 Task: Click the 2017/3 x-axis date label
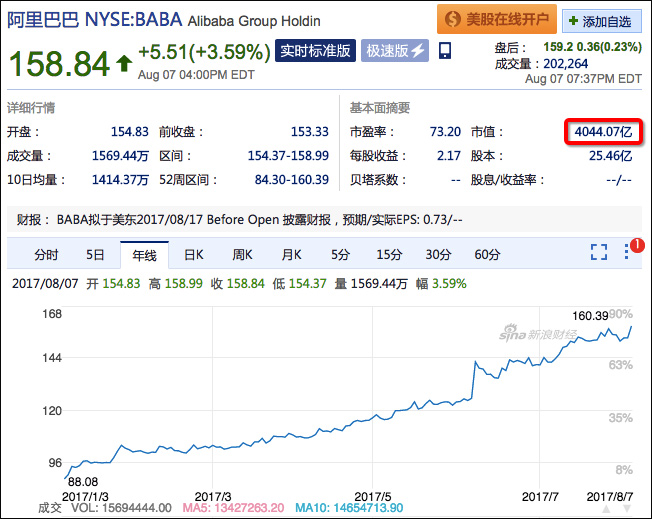point(212,497)
